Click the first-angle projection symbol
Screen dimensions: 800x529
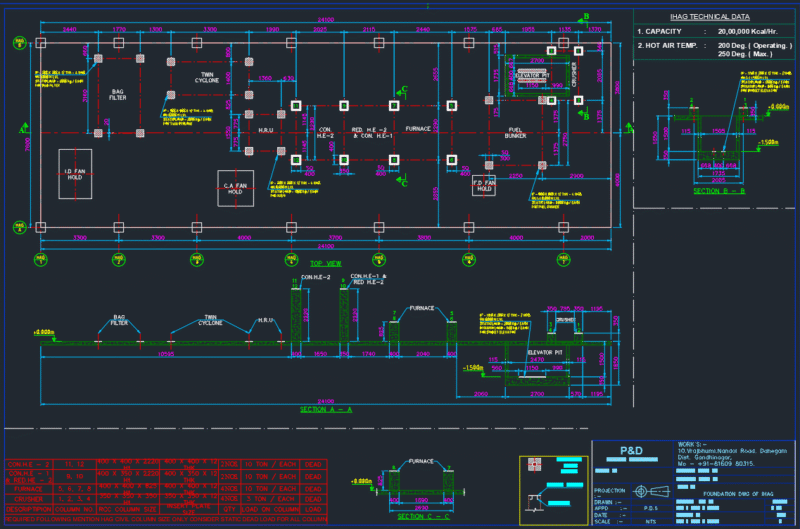(x=651, y=491)
